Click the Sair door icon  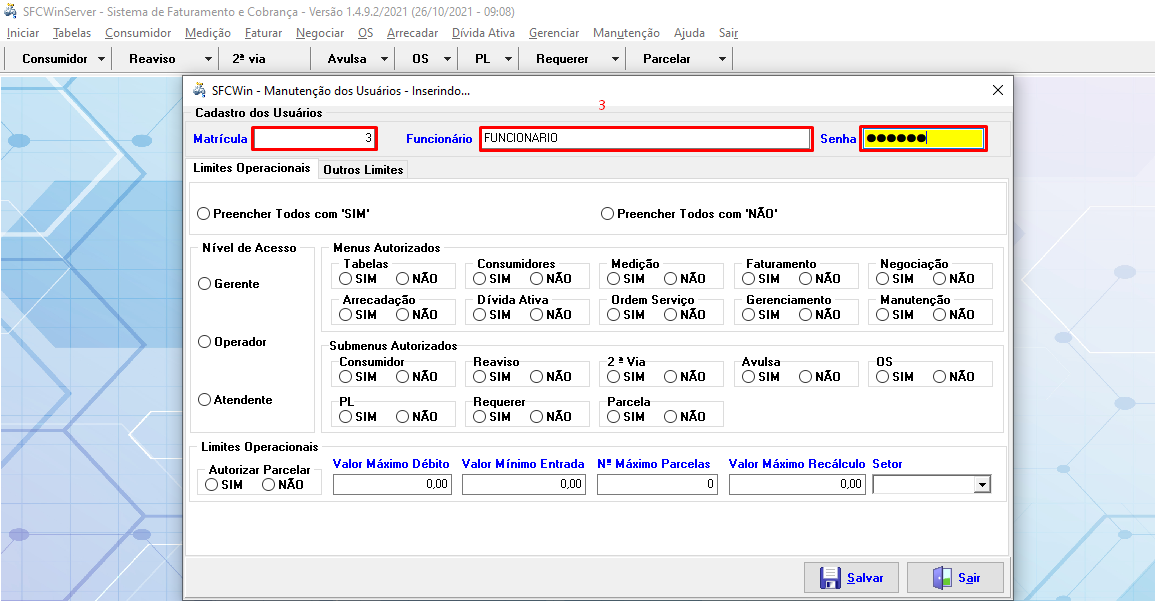tap(941, 578)
